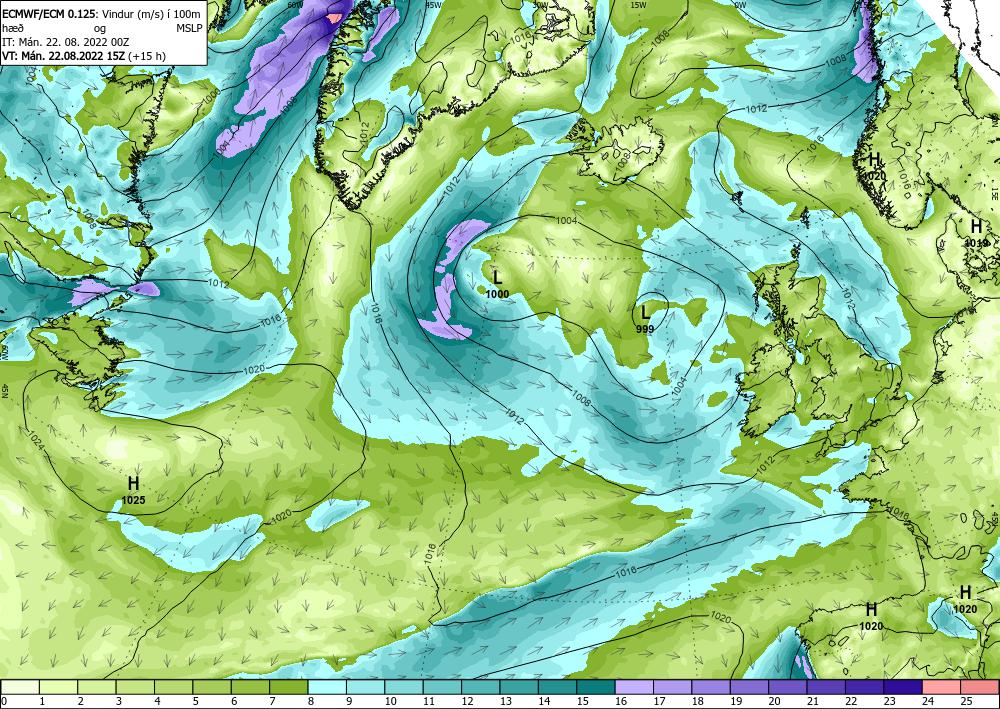Click the '23' label on the wind scale
The image size is (1000, 709).
pyautogui.click(x=890, y=702)
